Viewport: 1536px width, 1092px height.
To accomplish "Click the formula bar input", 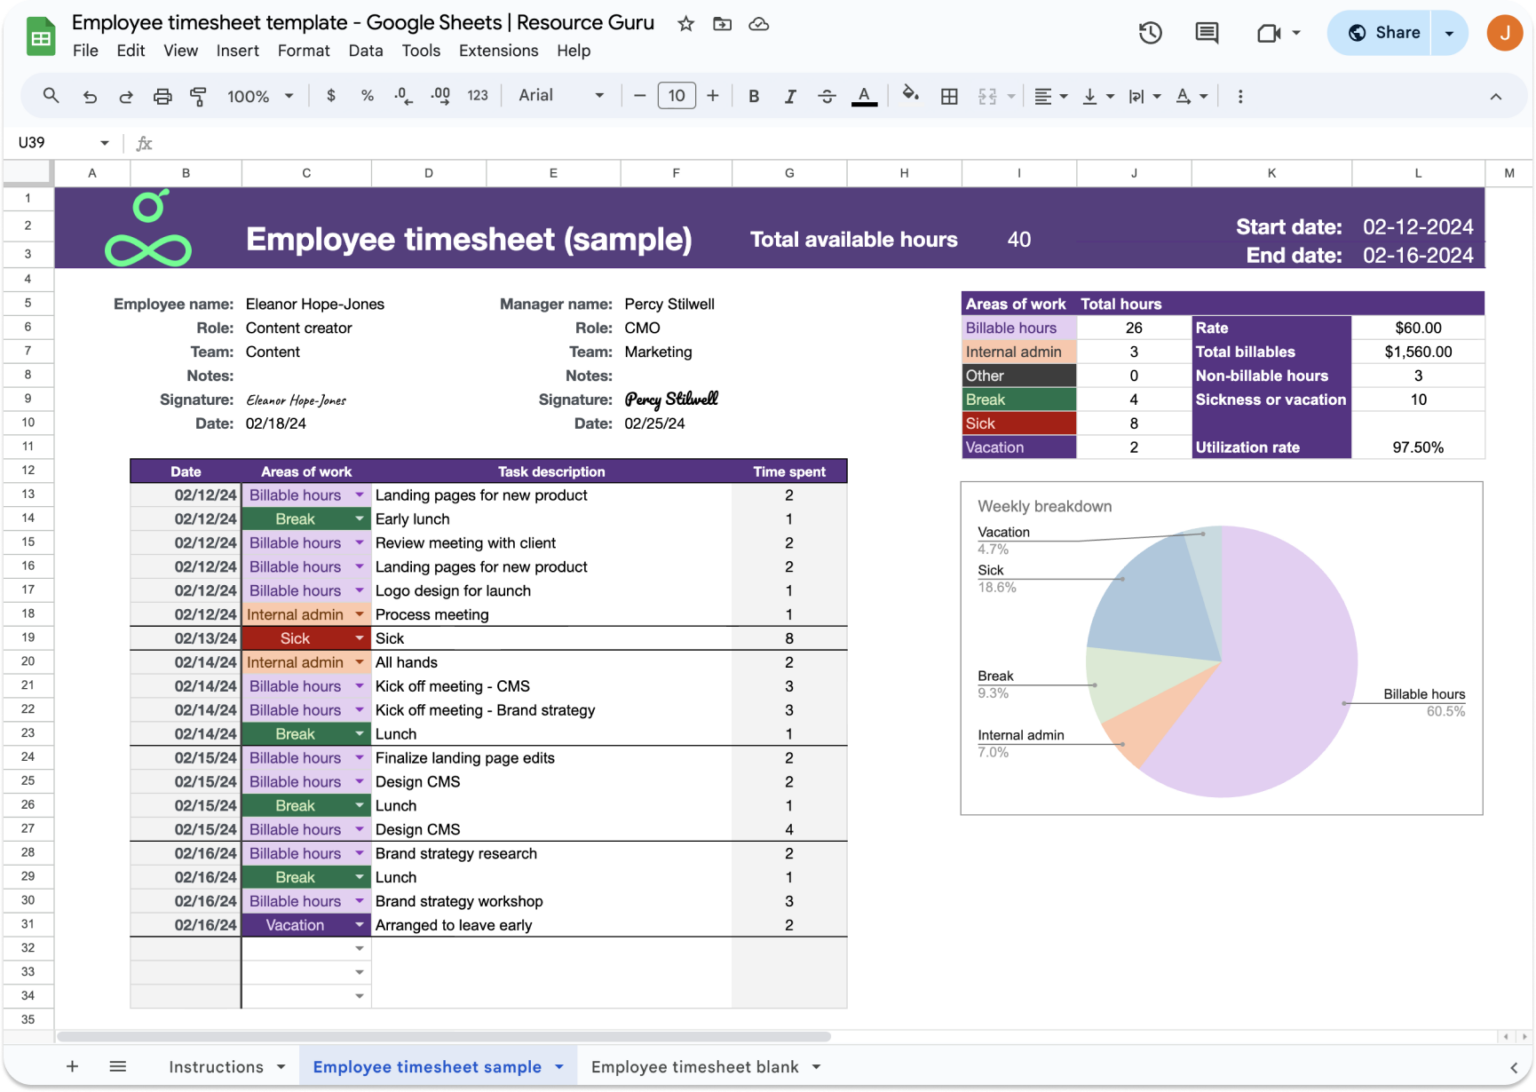I will (x=400, y=142).
